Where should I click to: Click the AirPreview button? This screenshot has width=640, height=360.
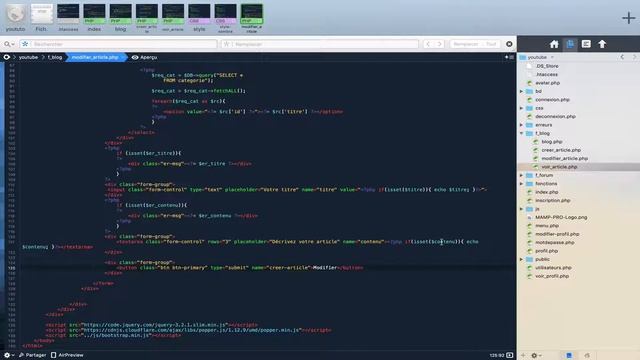tap(67, 355)
